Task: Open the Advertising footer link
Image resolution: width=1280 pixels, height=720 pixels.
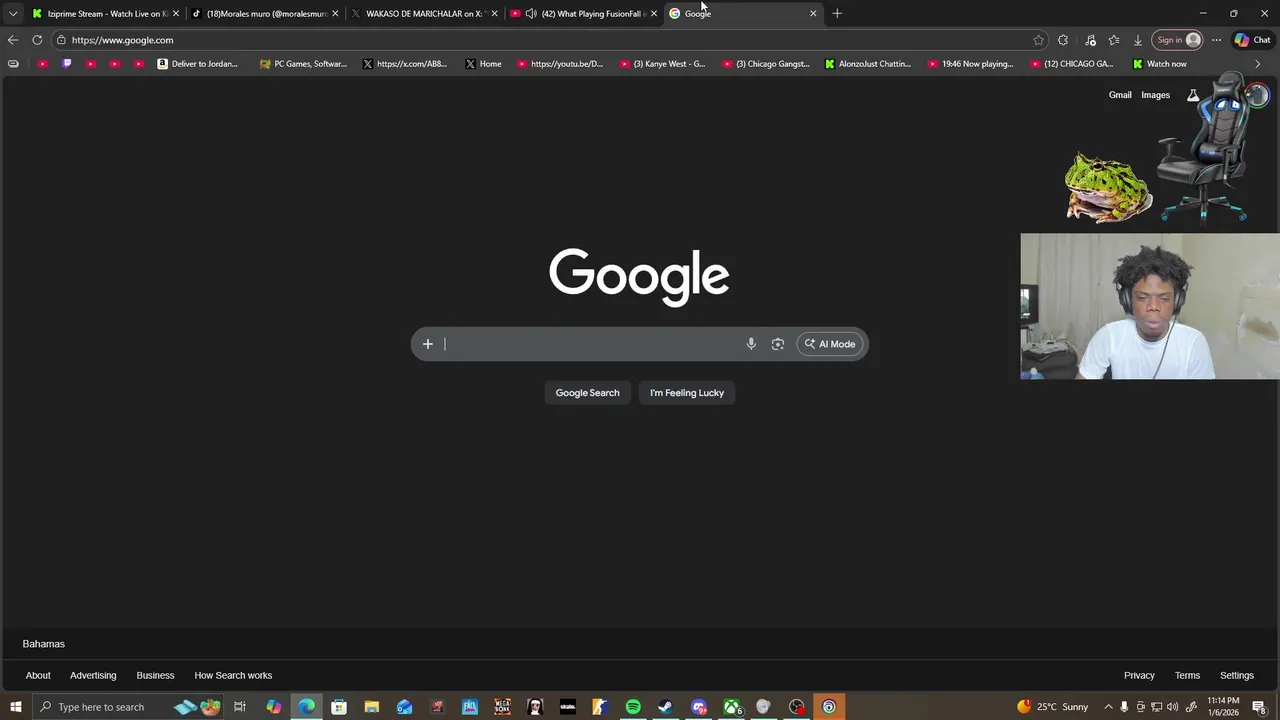Action: pos(93,676)
